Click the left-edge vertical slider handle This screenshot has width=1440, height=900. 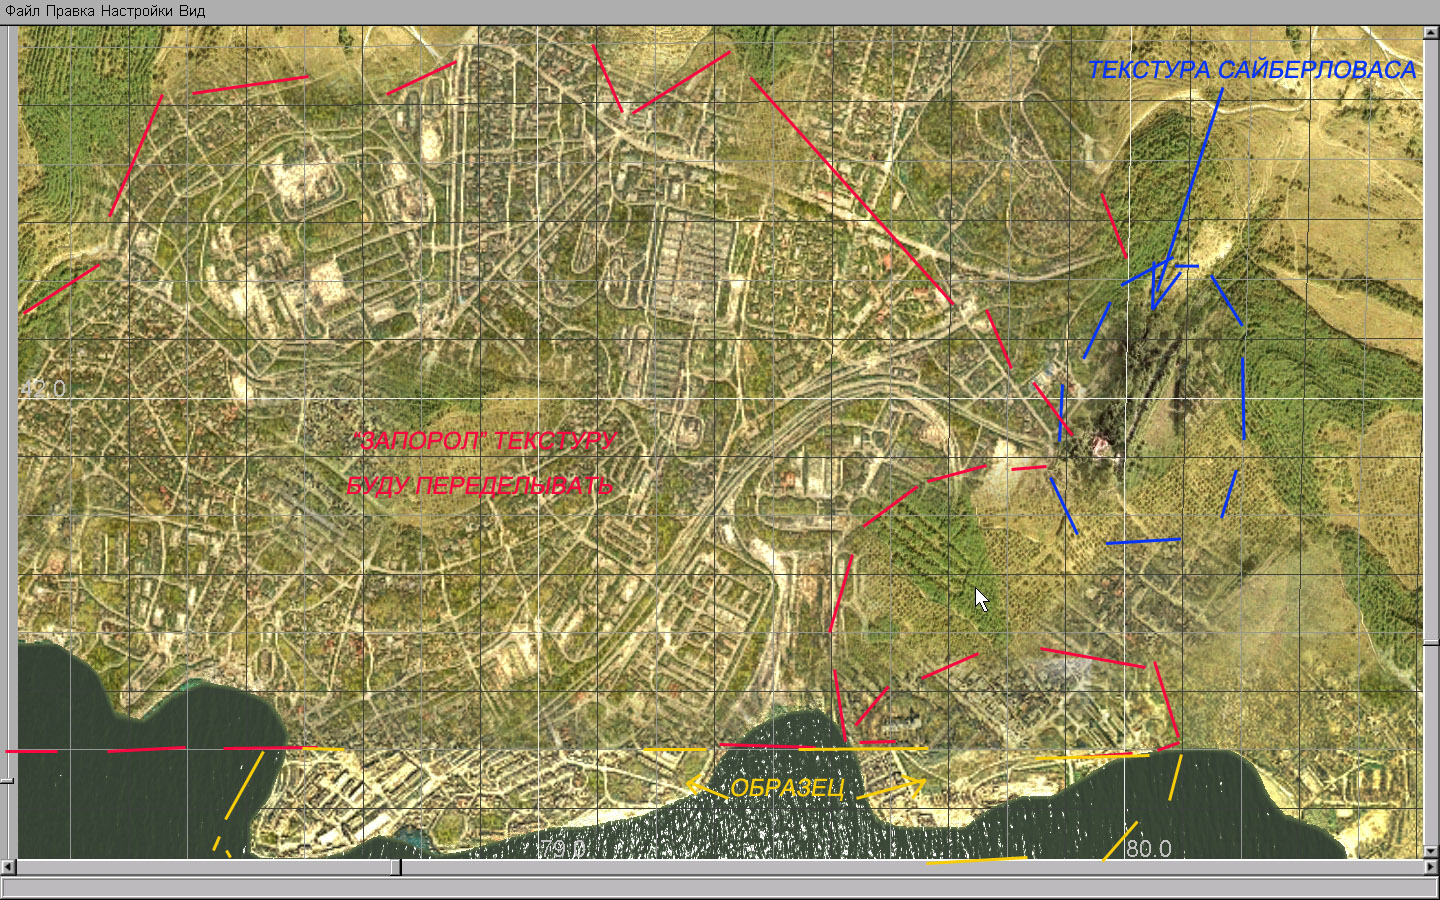pos(8,780)
